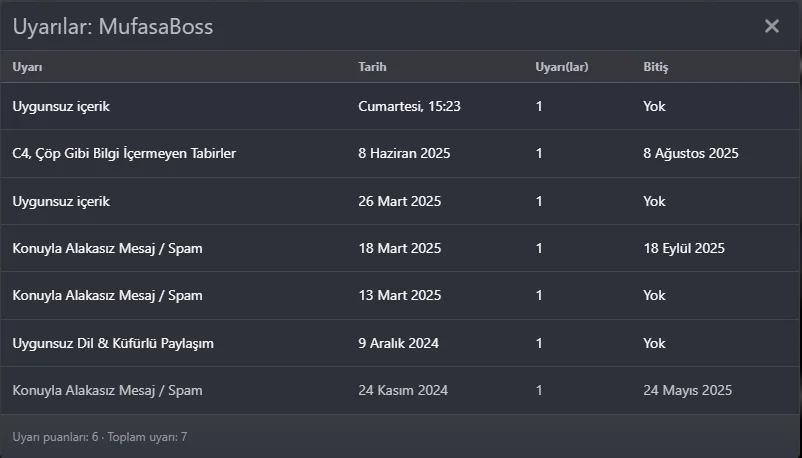Open the Uygunsuz içerik warning dated 26 Mart 2025
This screenshot has width=802, height=458.
tap(61, 201)
